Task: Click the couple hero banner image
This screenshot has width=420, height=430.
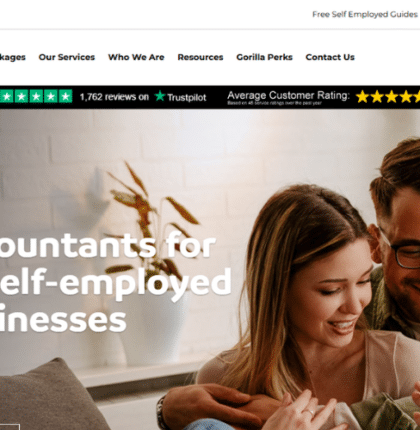Action: click(210, 269)
